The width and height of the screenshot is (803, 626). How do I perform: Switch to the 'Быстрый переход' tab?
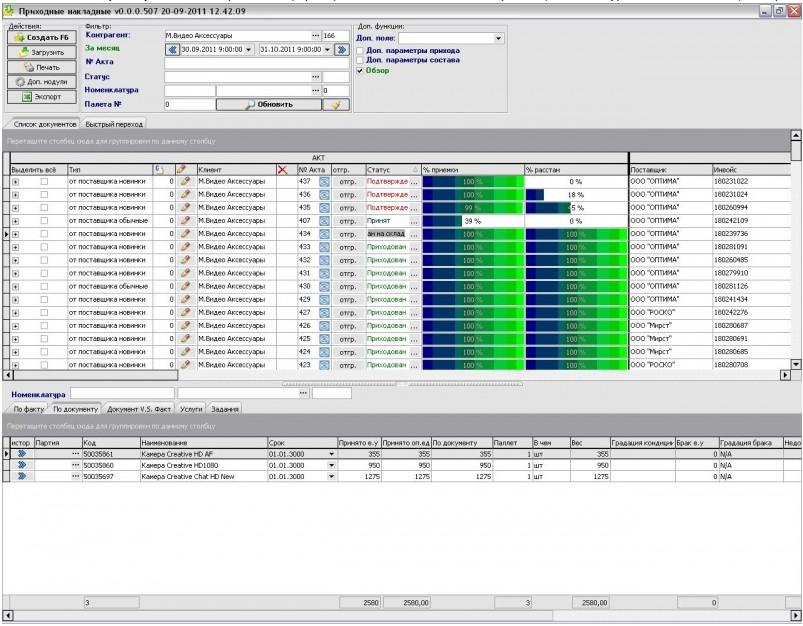113,125
